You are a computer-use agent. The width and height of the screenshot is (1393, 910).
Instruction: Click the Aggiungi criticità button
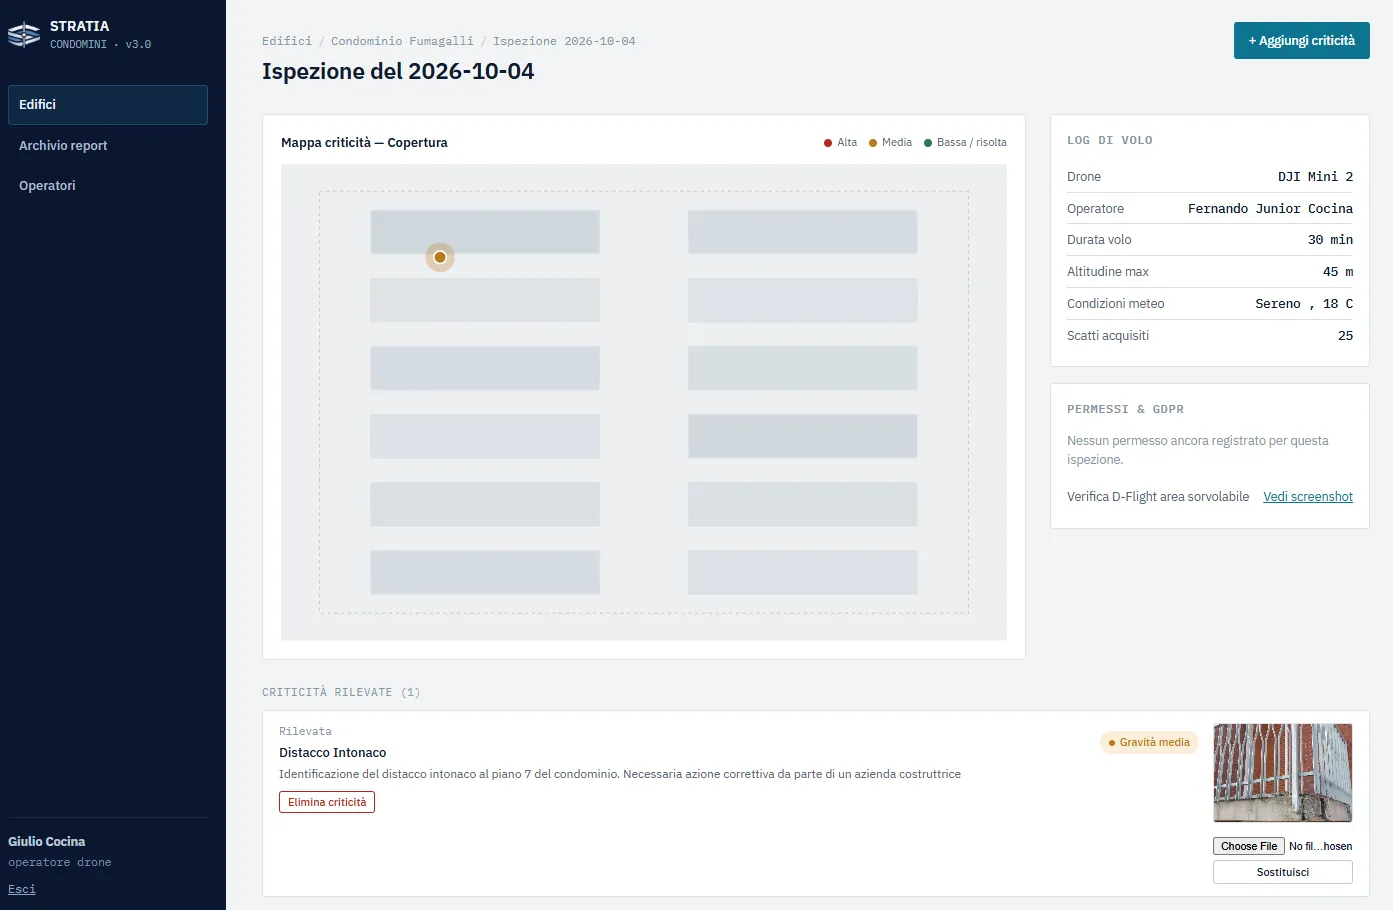pyautogui.click(x=1301, y=41)
